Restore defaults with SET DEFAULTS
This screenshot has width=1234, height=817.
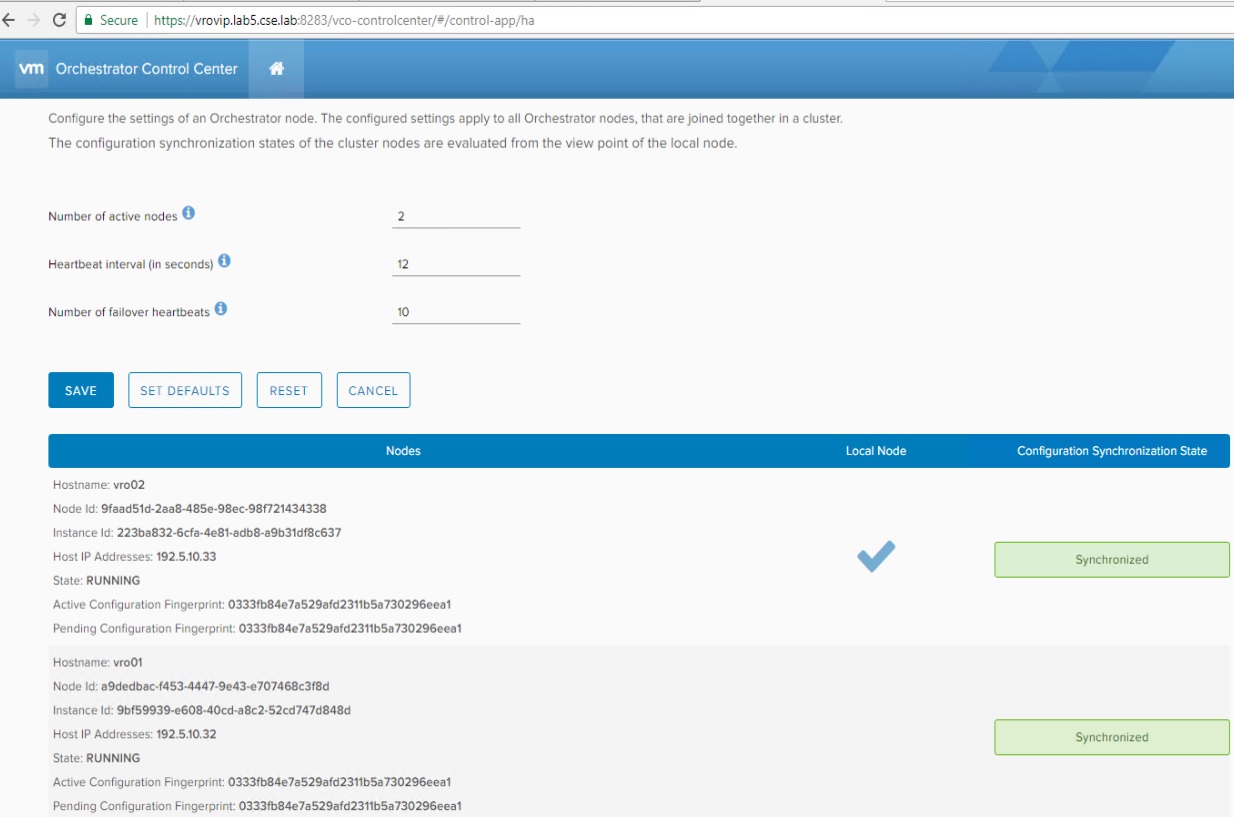click(x=185, y=390)
